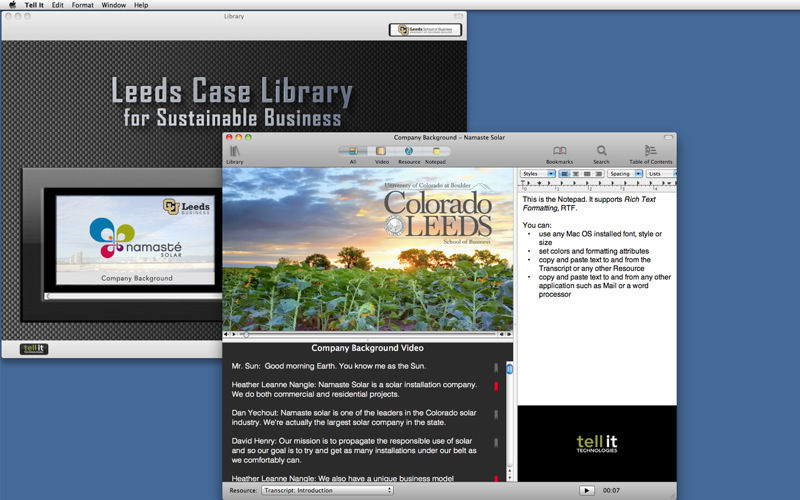Image resolution: width=800 pixels, height=500 pixels.
Task: Click the Company Background Video heading
Action: pyautogui.click(x=367, y=348)
